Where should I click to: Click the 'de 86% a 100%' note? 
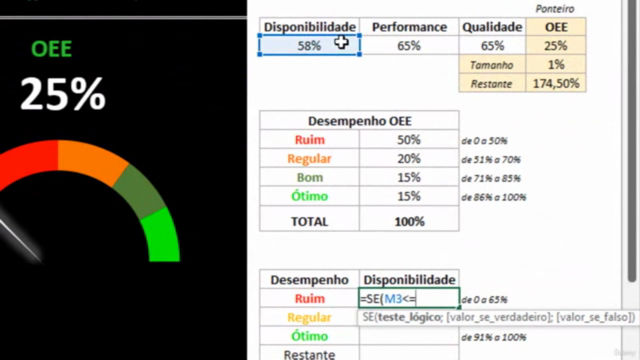[493, 197]
